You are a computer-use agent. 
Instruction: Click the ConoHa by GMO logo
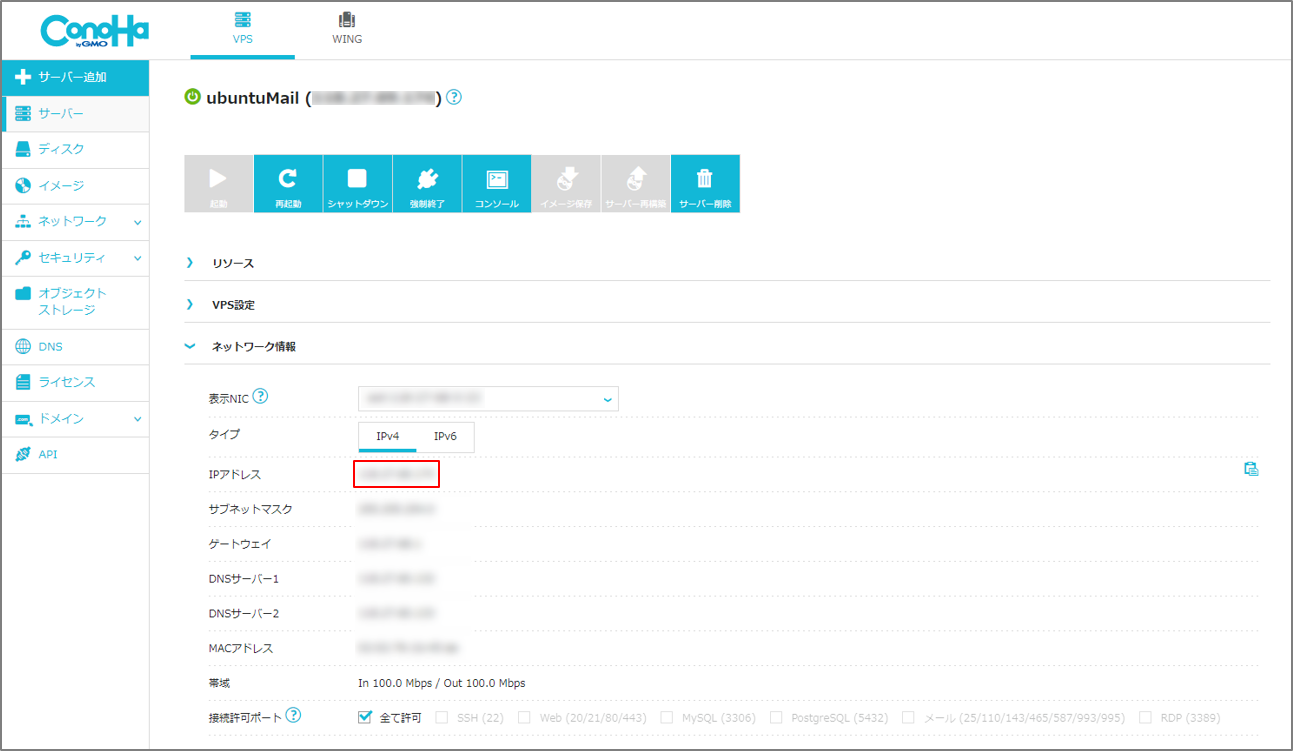pyautogui.click(x=94, y=31)
